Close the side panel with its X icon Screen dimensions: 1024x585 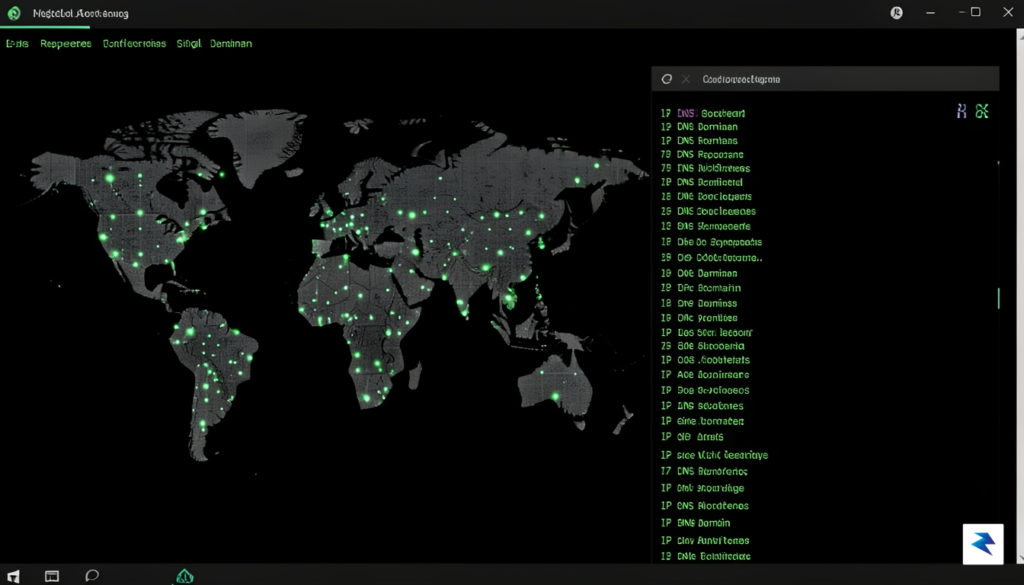[686, 79]
